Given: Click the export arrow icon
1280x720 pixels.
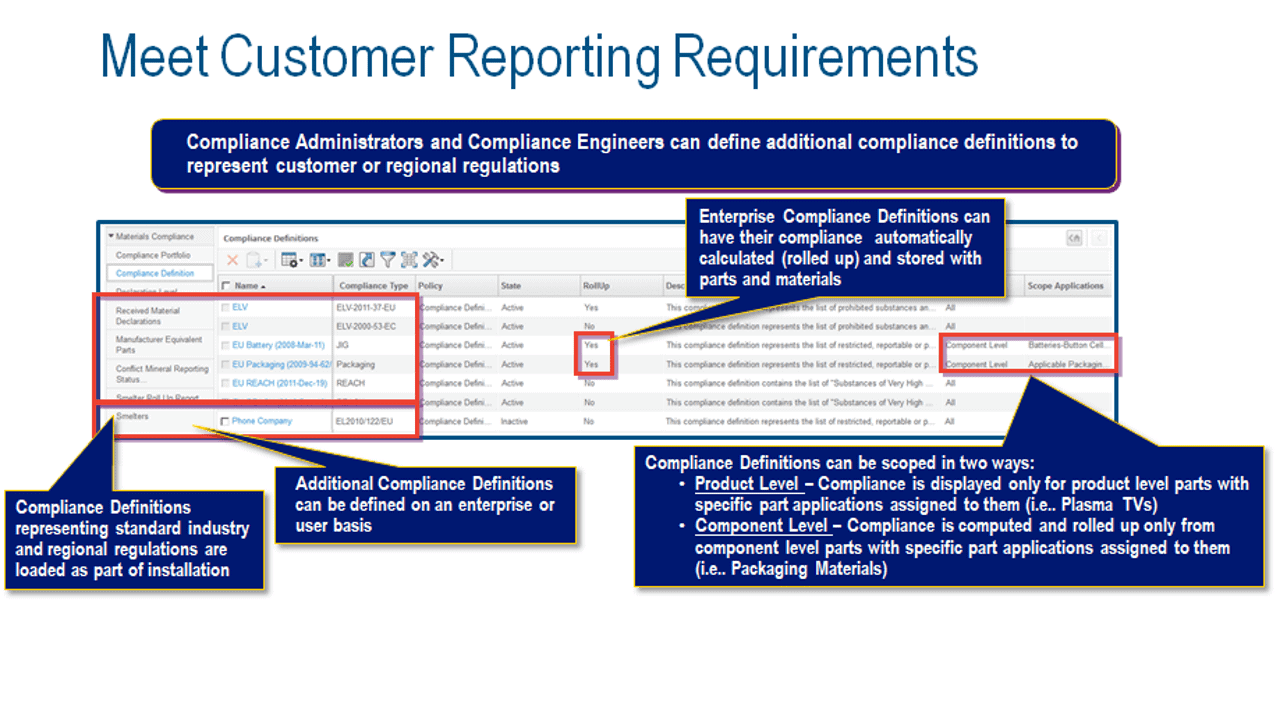Looking at the screenshot, I should [366, 260].
